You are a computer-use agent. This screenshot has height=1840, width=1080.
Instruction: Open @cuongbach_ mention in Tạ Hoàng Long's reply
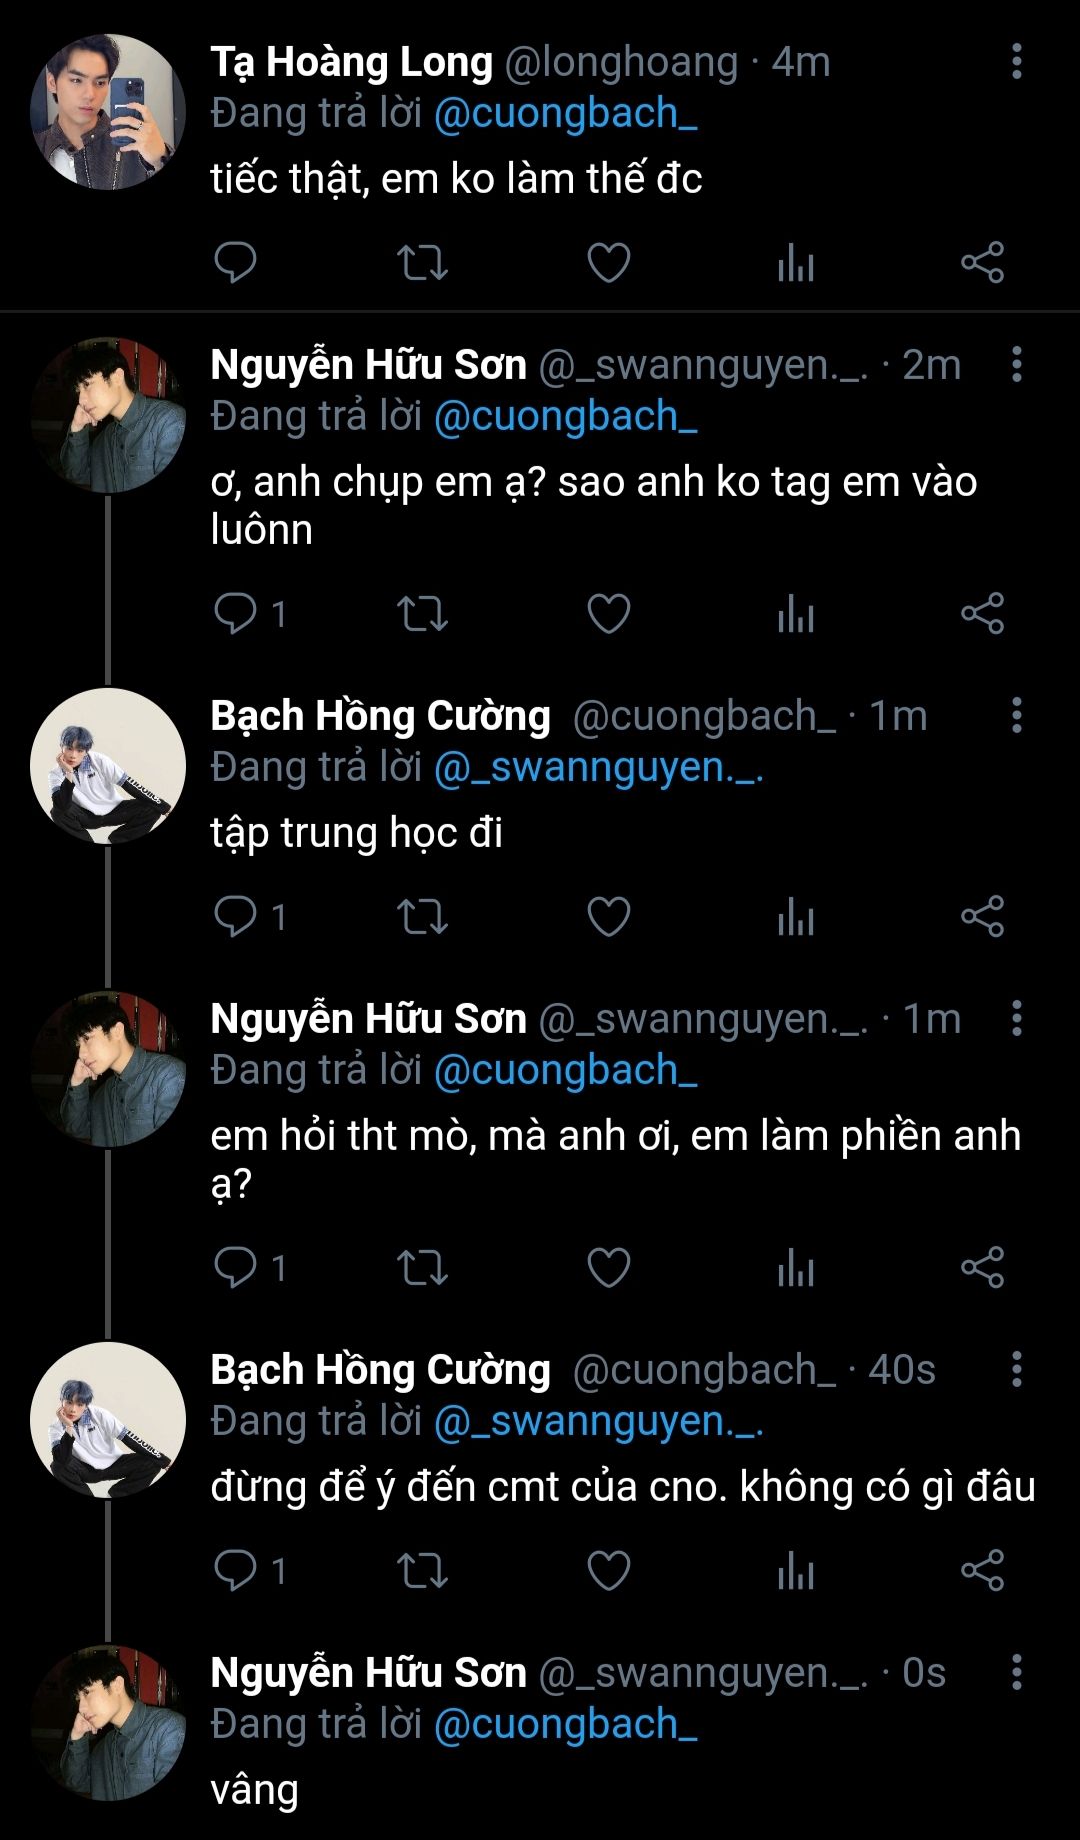[x=565, y=114]
